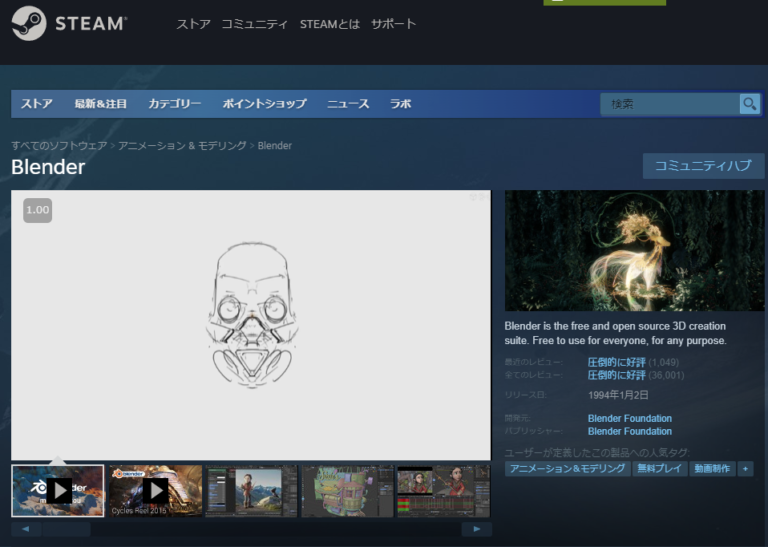Play the first Blender trailer thumbnail
Image resolution: width=768 pixels, height=547 pixels.
tap(58, 491)
